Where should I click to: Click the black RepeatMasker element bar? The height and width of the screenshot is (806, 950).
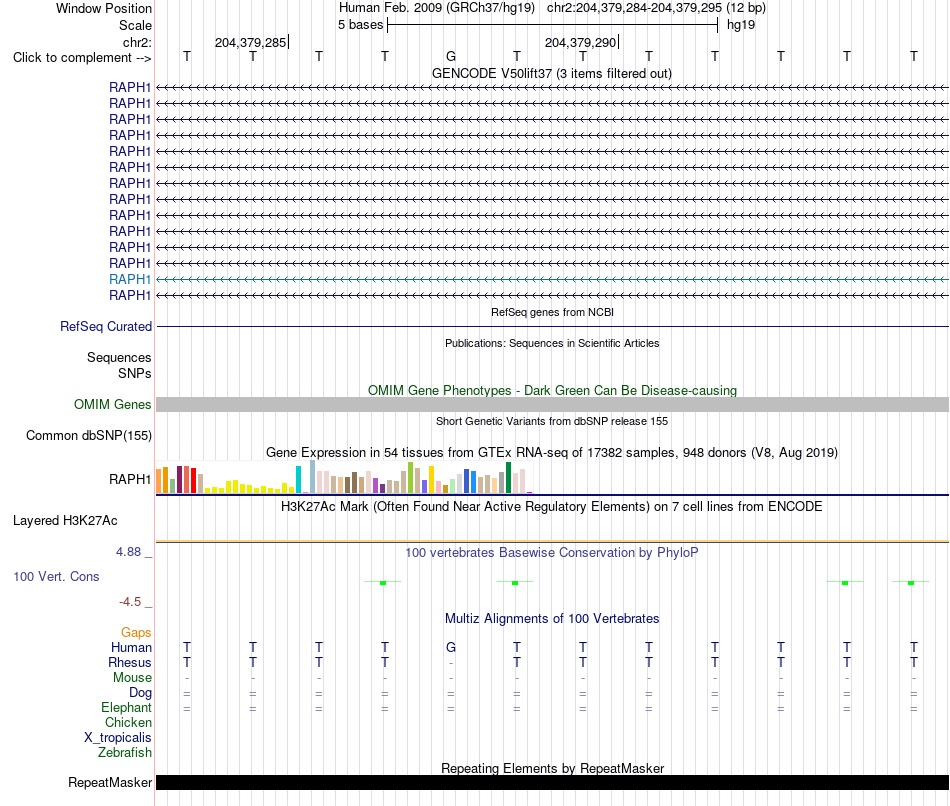pyautogui.click(x=552, y=782)
